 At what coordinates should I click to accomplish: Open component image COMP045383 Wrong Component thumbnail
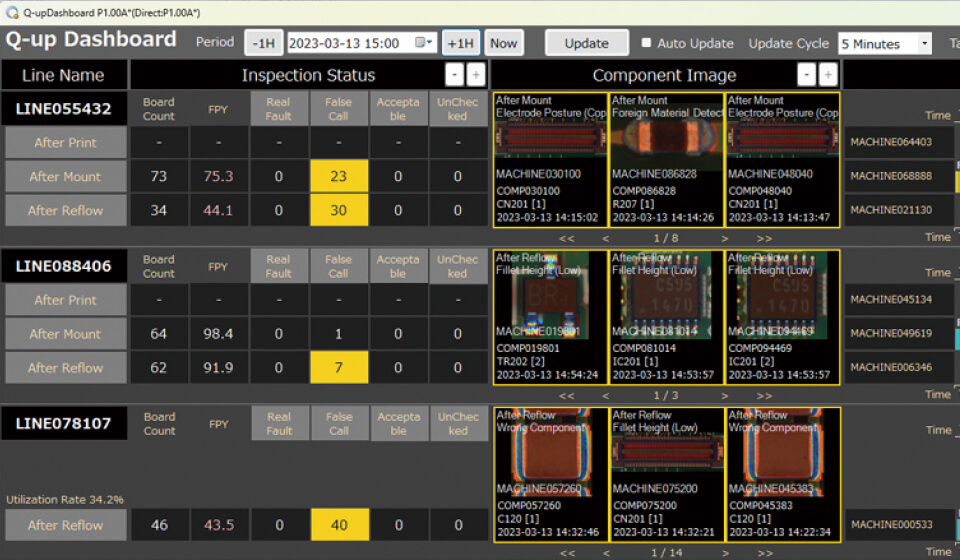coord(783,474)
